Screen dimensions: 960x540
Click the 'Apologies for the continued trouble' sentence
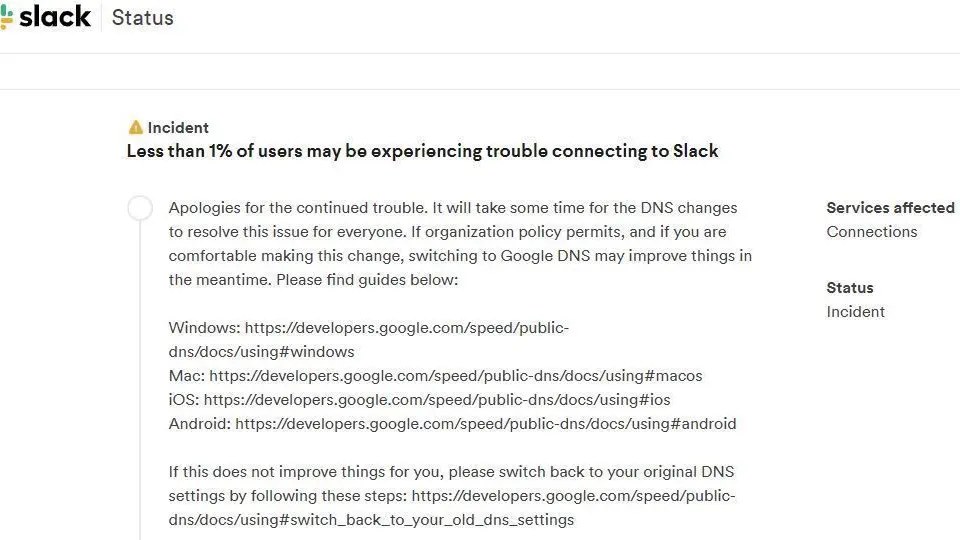[298, 208]
